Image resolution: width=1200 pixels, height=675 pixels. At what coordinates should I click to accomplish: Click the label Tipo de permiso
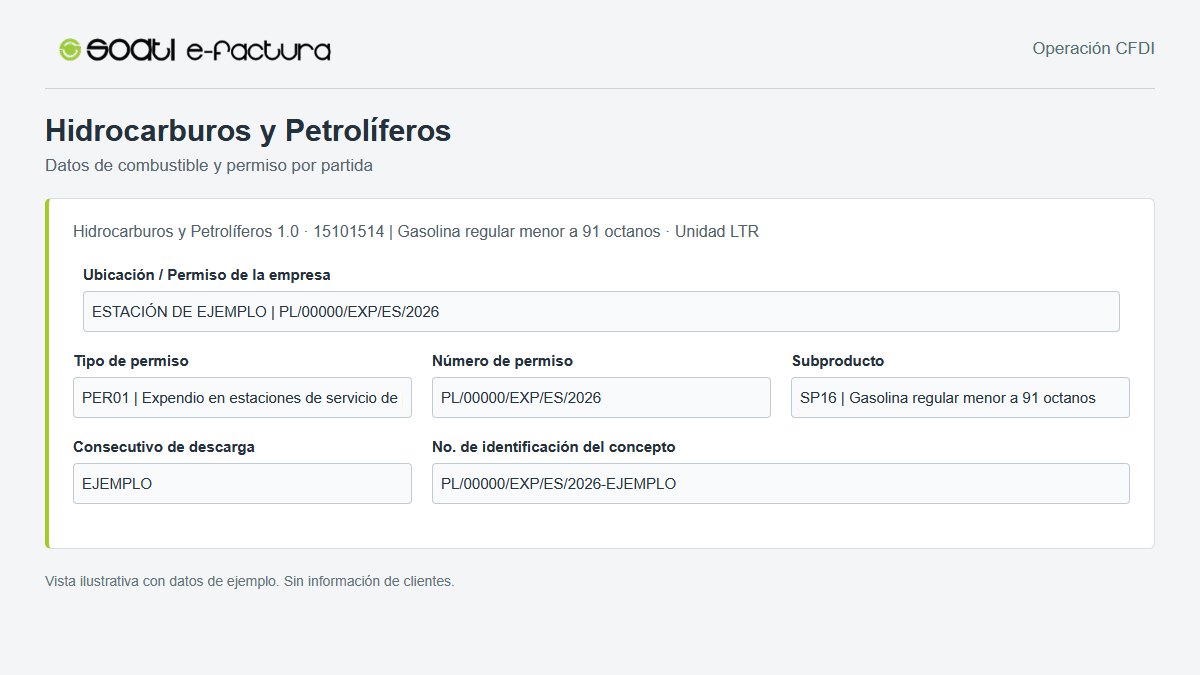[131, 361]
